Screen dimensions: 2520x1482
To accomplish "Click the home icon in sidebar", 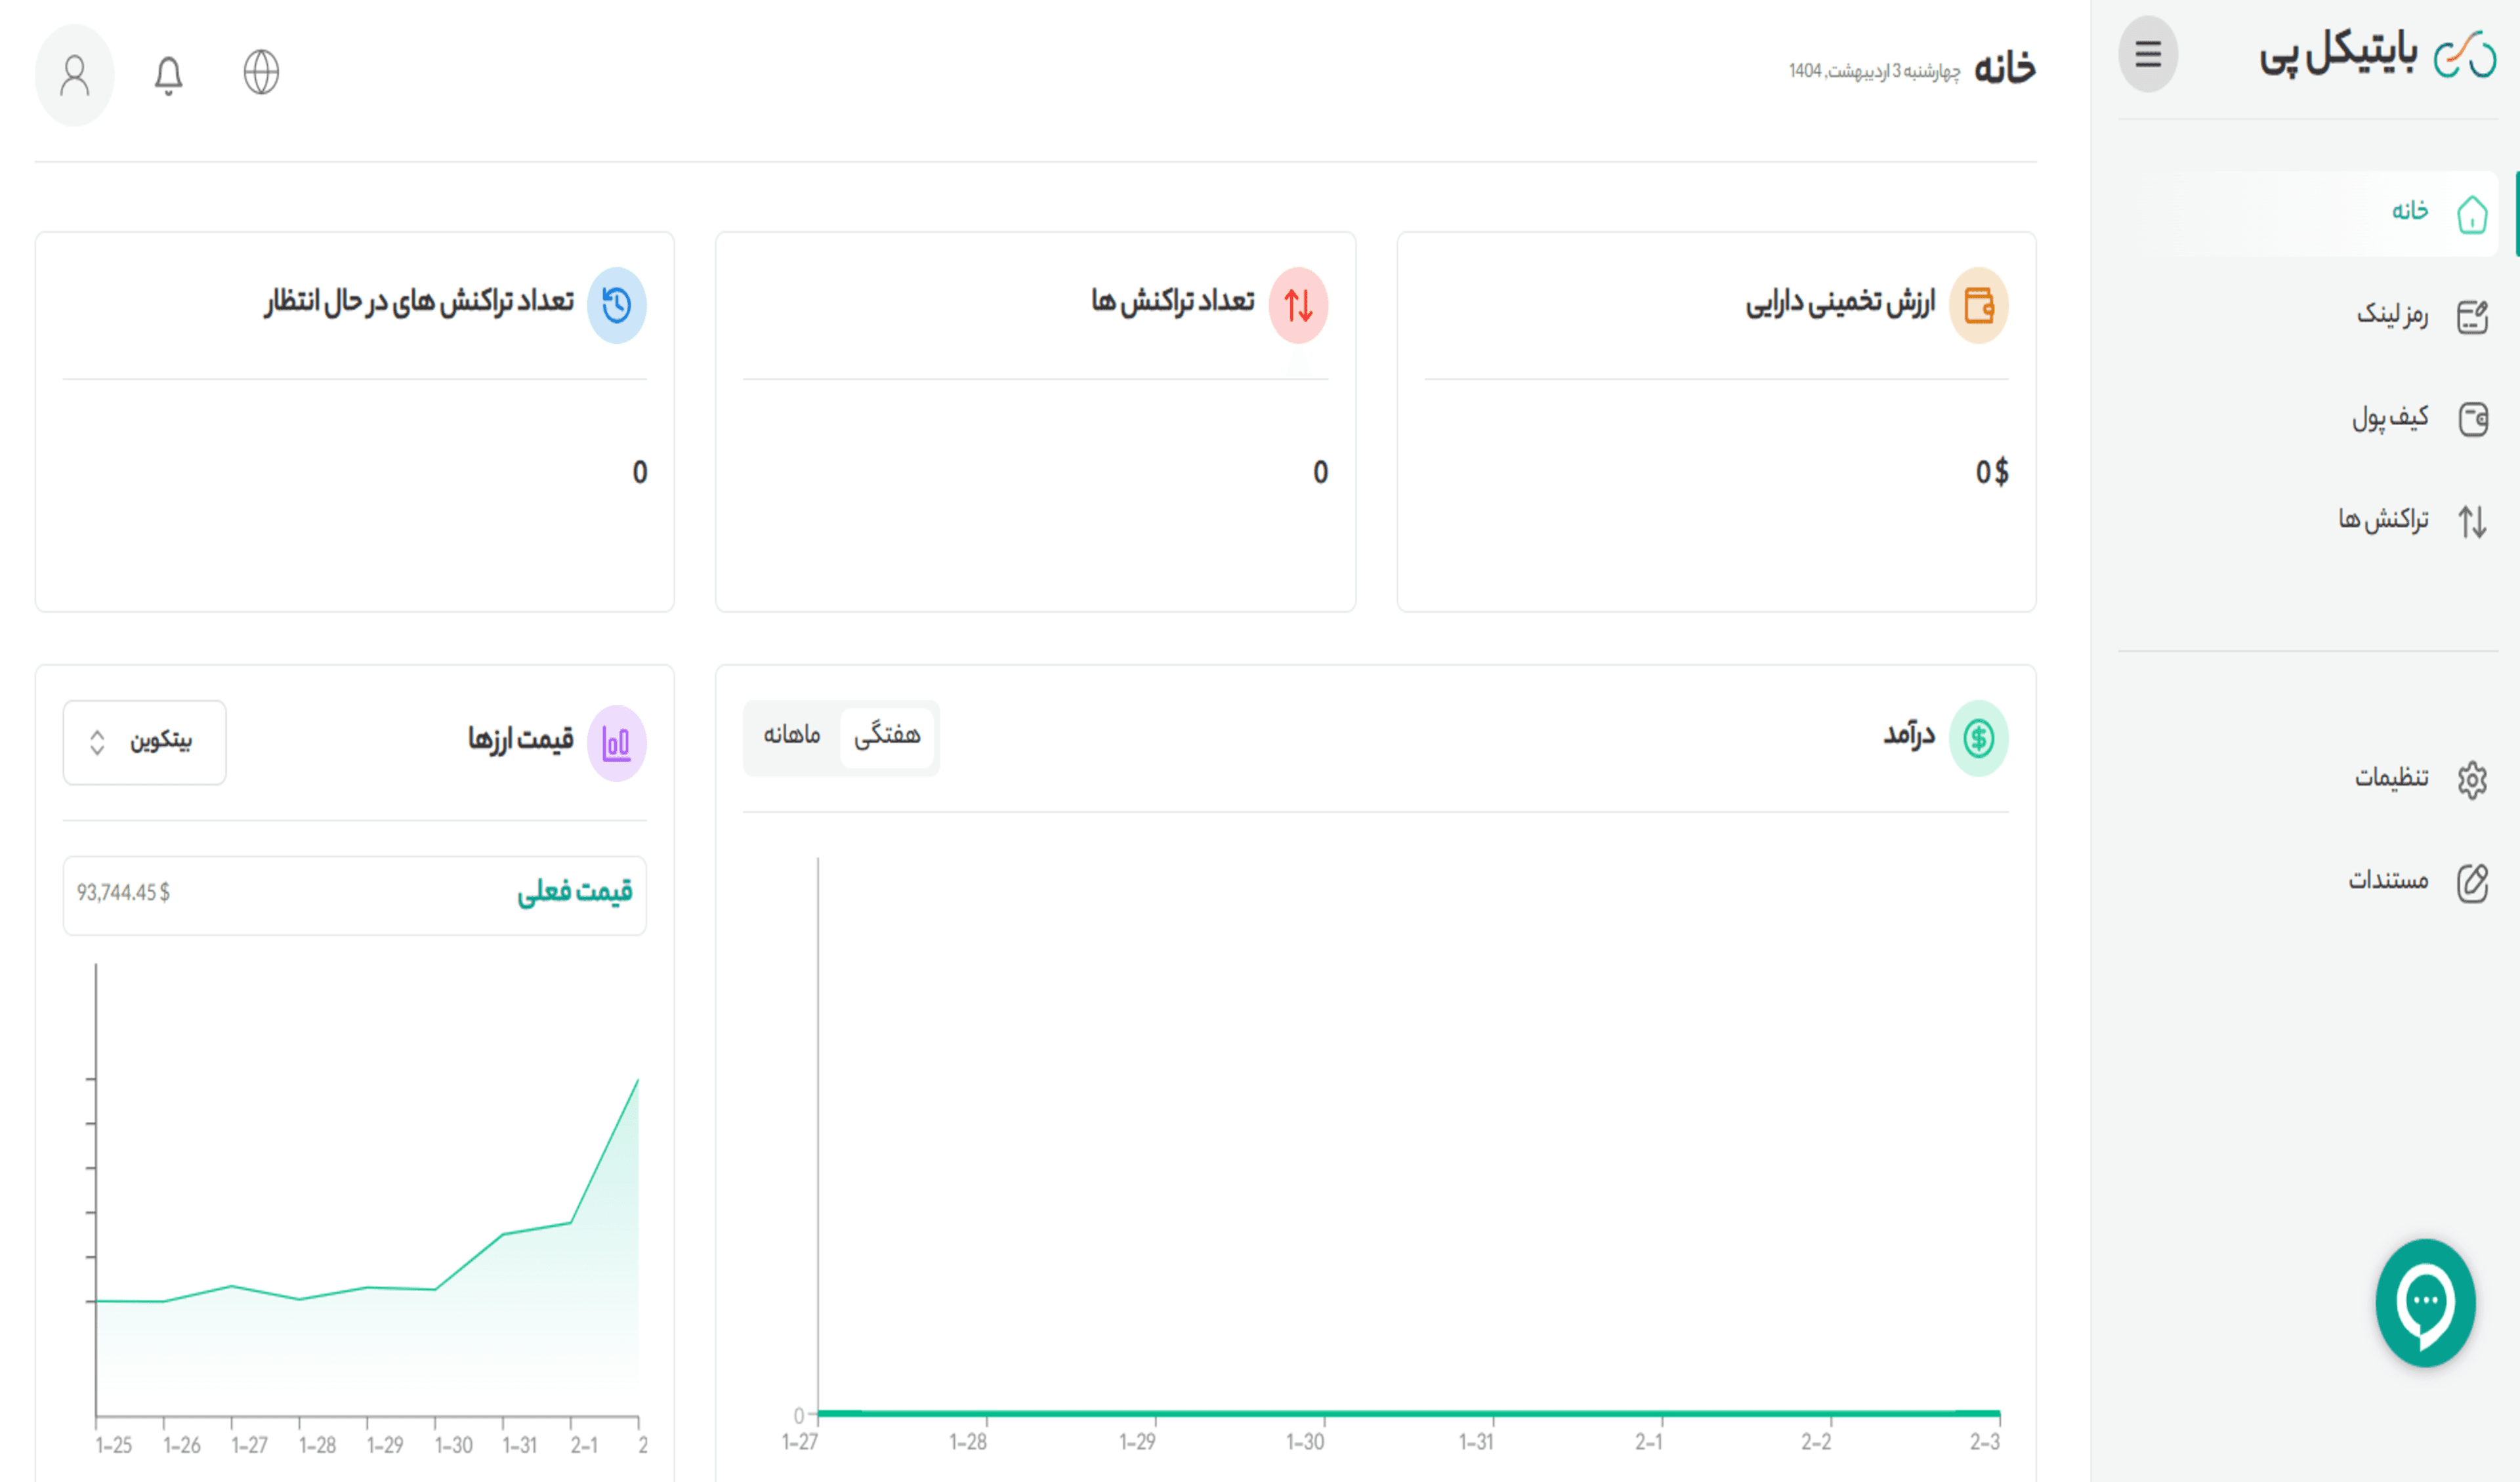I will (2472, 214).
